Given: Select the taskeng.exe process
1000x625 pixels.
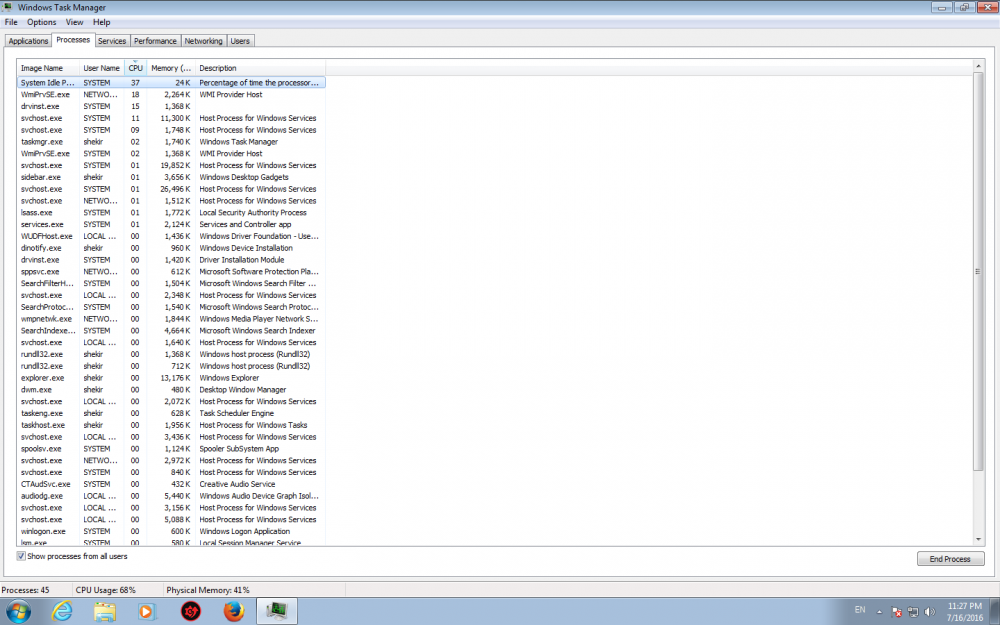Looking at the screenshot, I should point(171,413).
